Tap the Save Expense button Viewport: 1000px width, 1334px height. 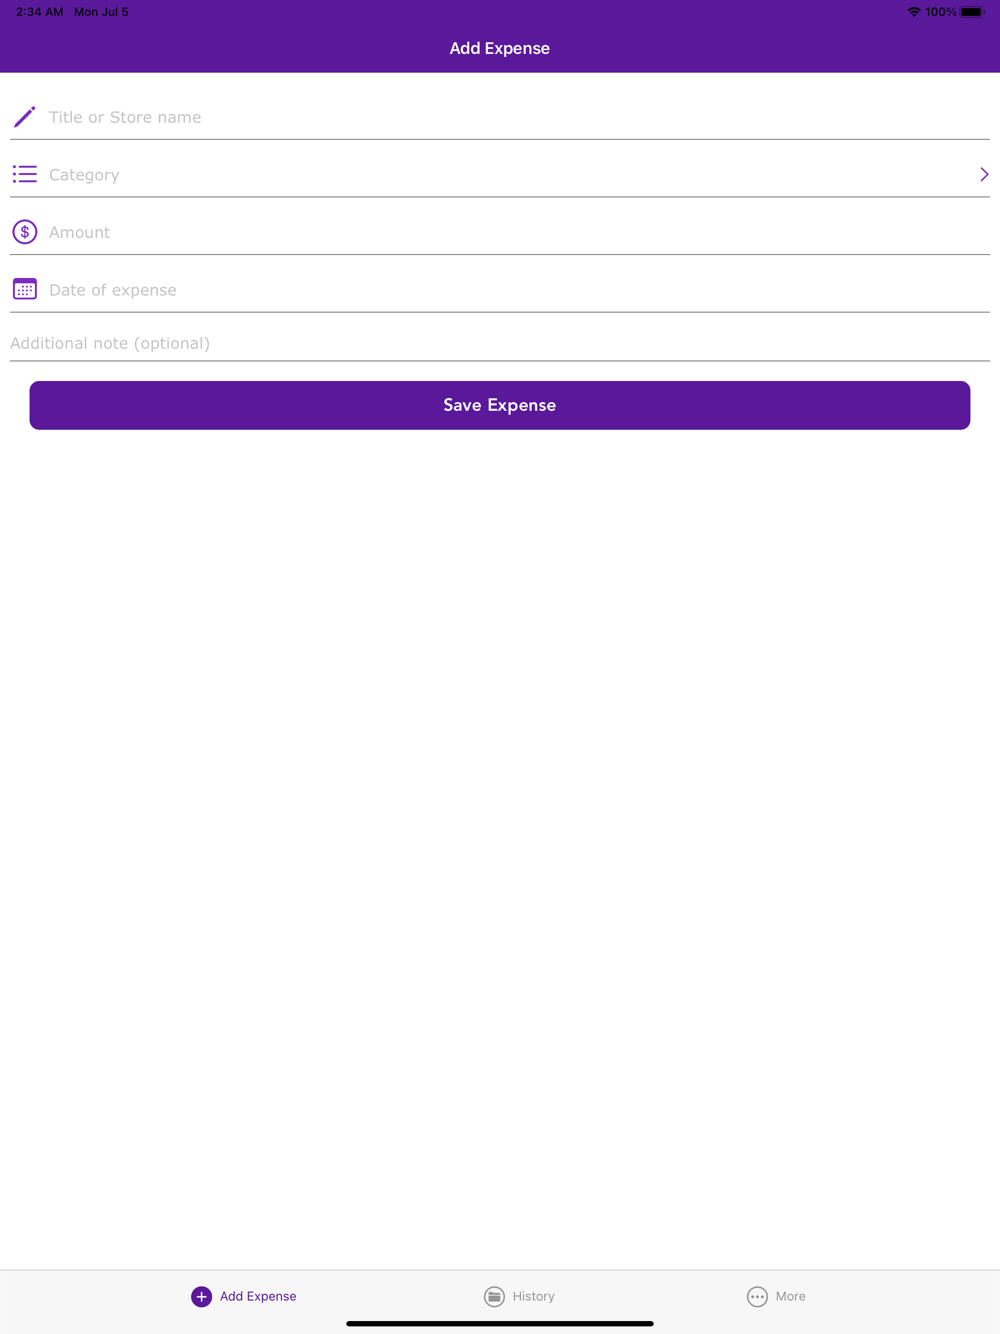tap(500, 405)
